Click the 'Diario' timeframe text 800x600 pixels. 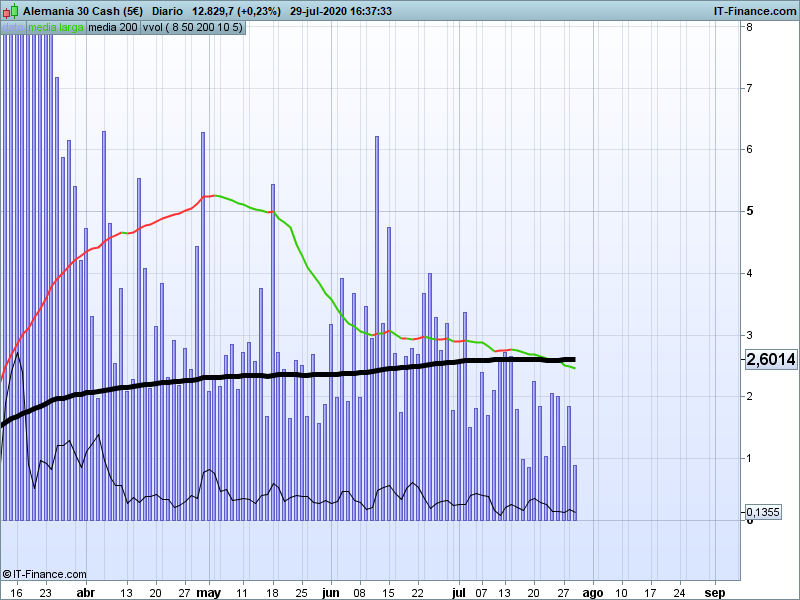[x=167, y=11]
